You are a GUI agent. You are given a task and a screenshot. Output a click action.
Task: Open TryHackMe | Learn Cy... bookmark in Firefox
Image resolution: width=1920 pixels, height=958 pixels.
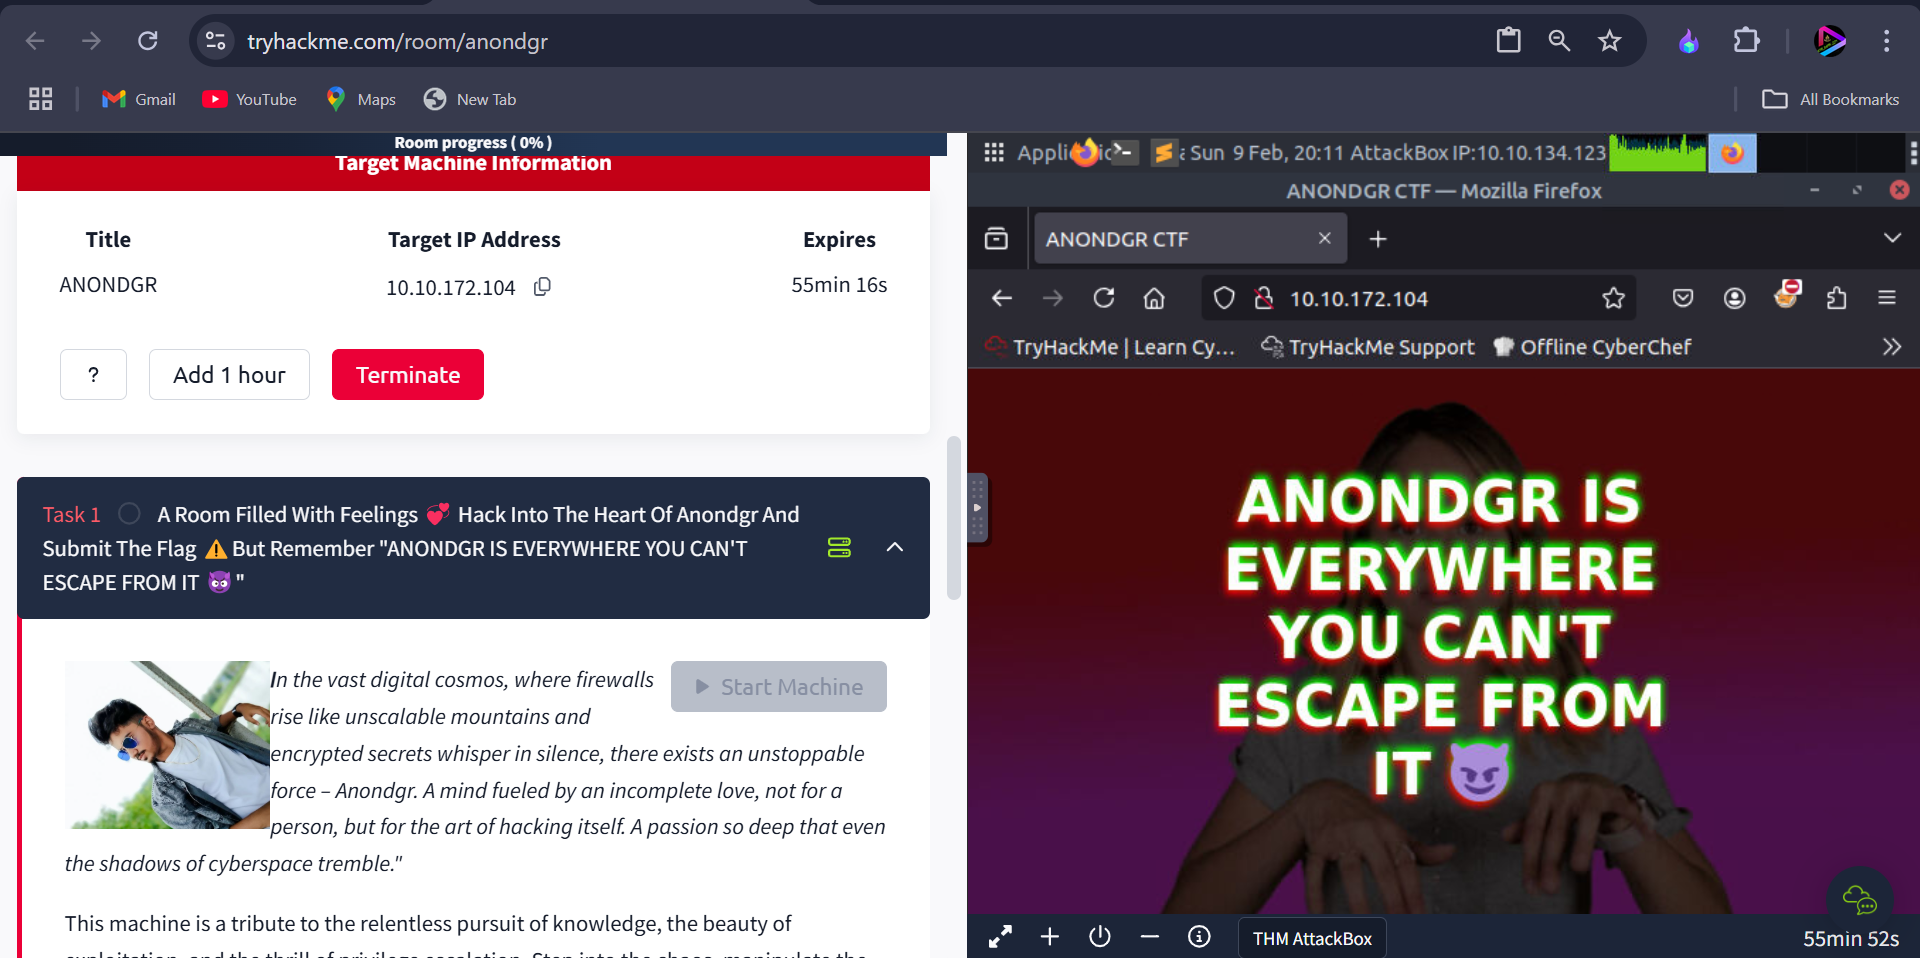pyautogui.click(x=1111, y=347)
